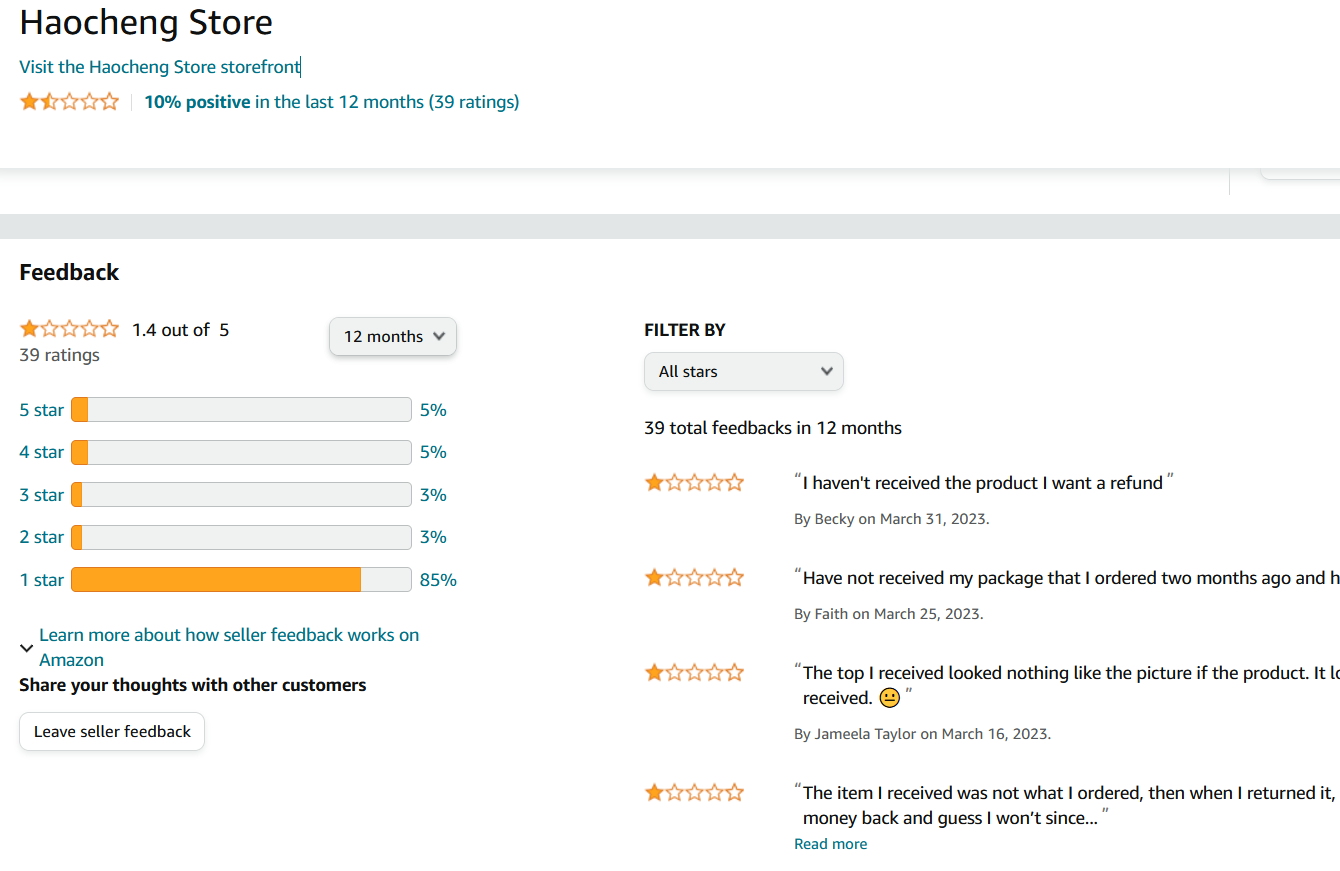Screen dimensions: 1340x871
Task: Visit the Haocheng Store storefront link
Action: point(160,67)
